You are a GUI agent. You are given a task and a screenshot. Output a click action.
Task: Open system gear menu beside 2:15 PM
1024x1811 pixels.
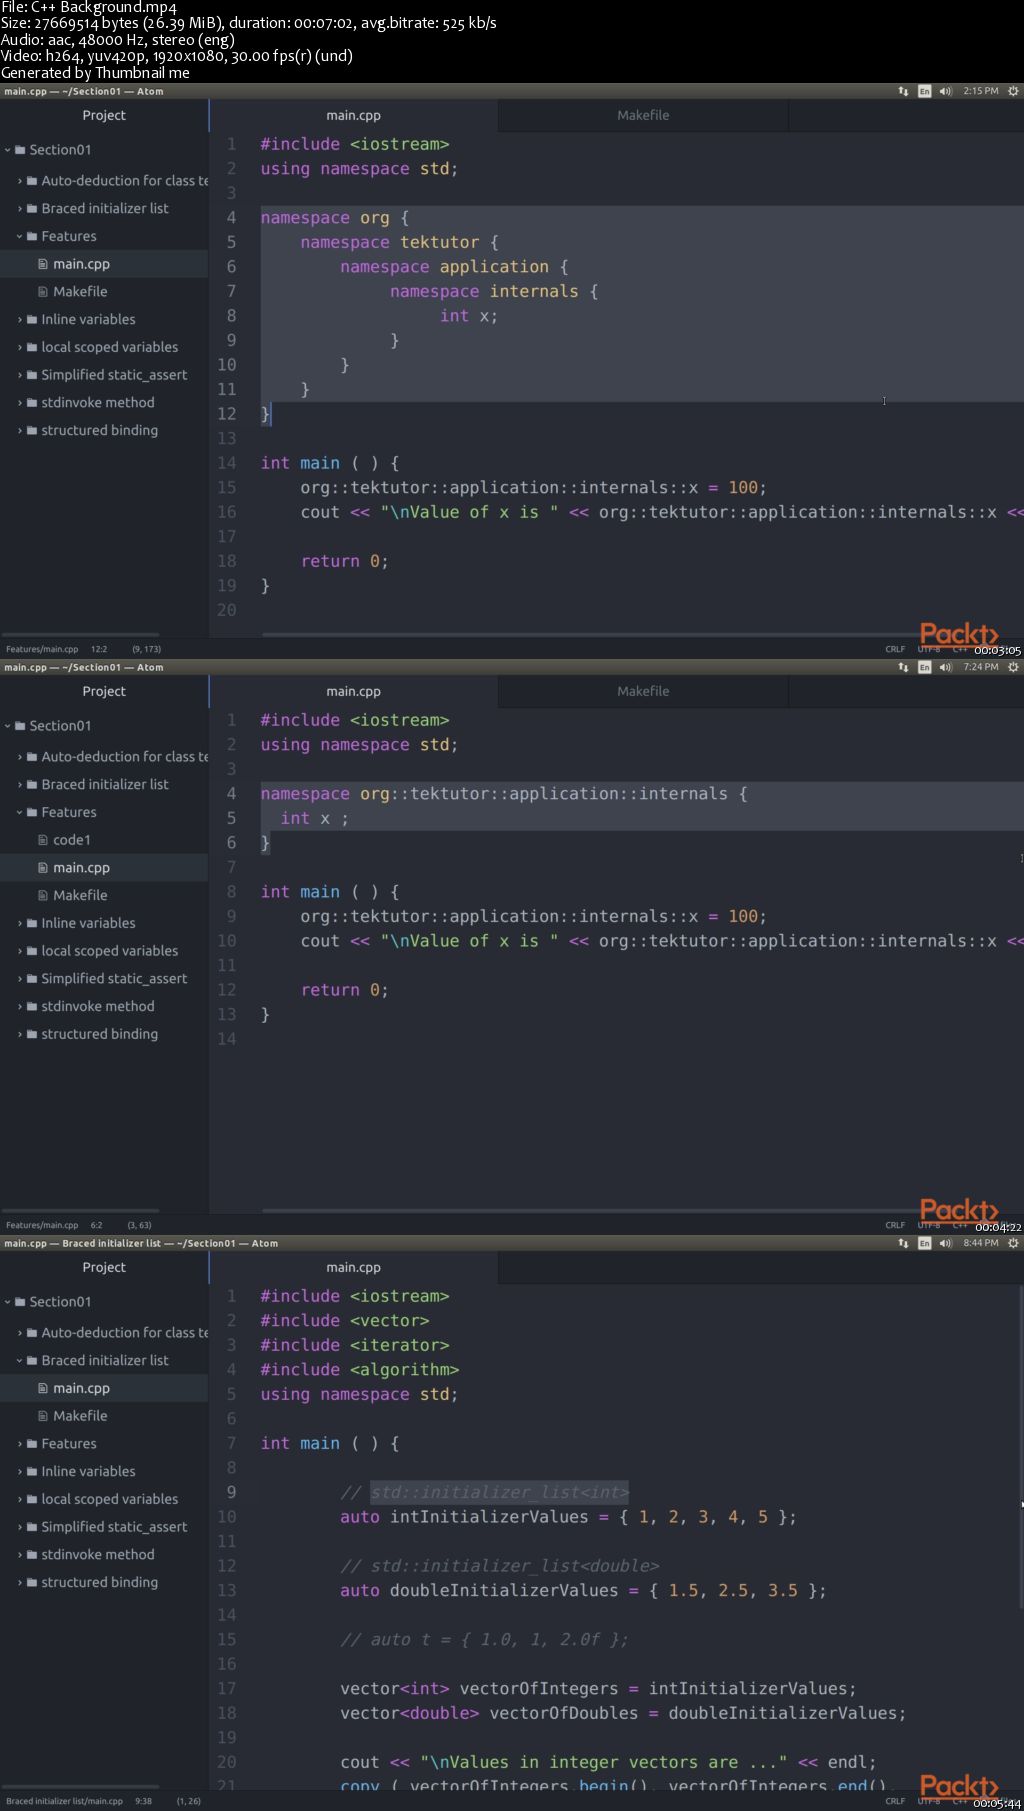coord(1013,91)
